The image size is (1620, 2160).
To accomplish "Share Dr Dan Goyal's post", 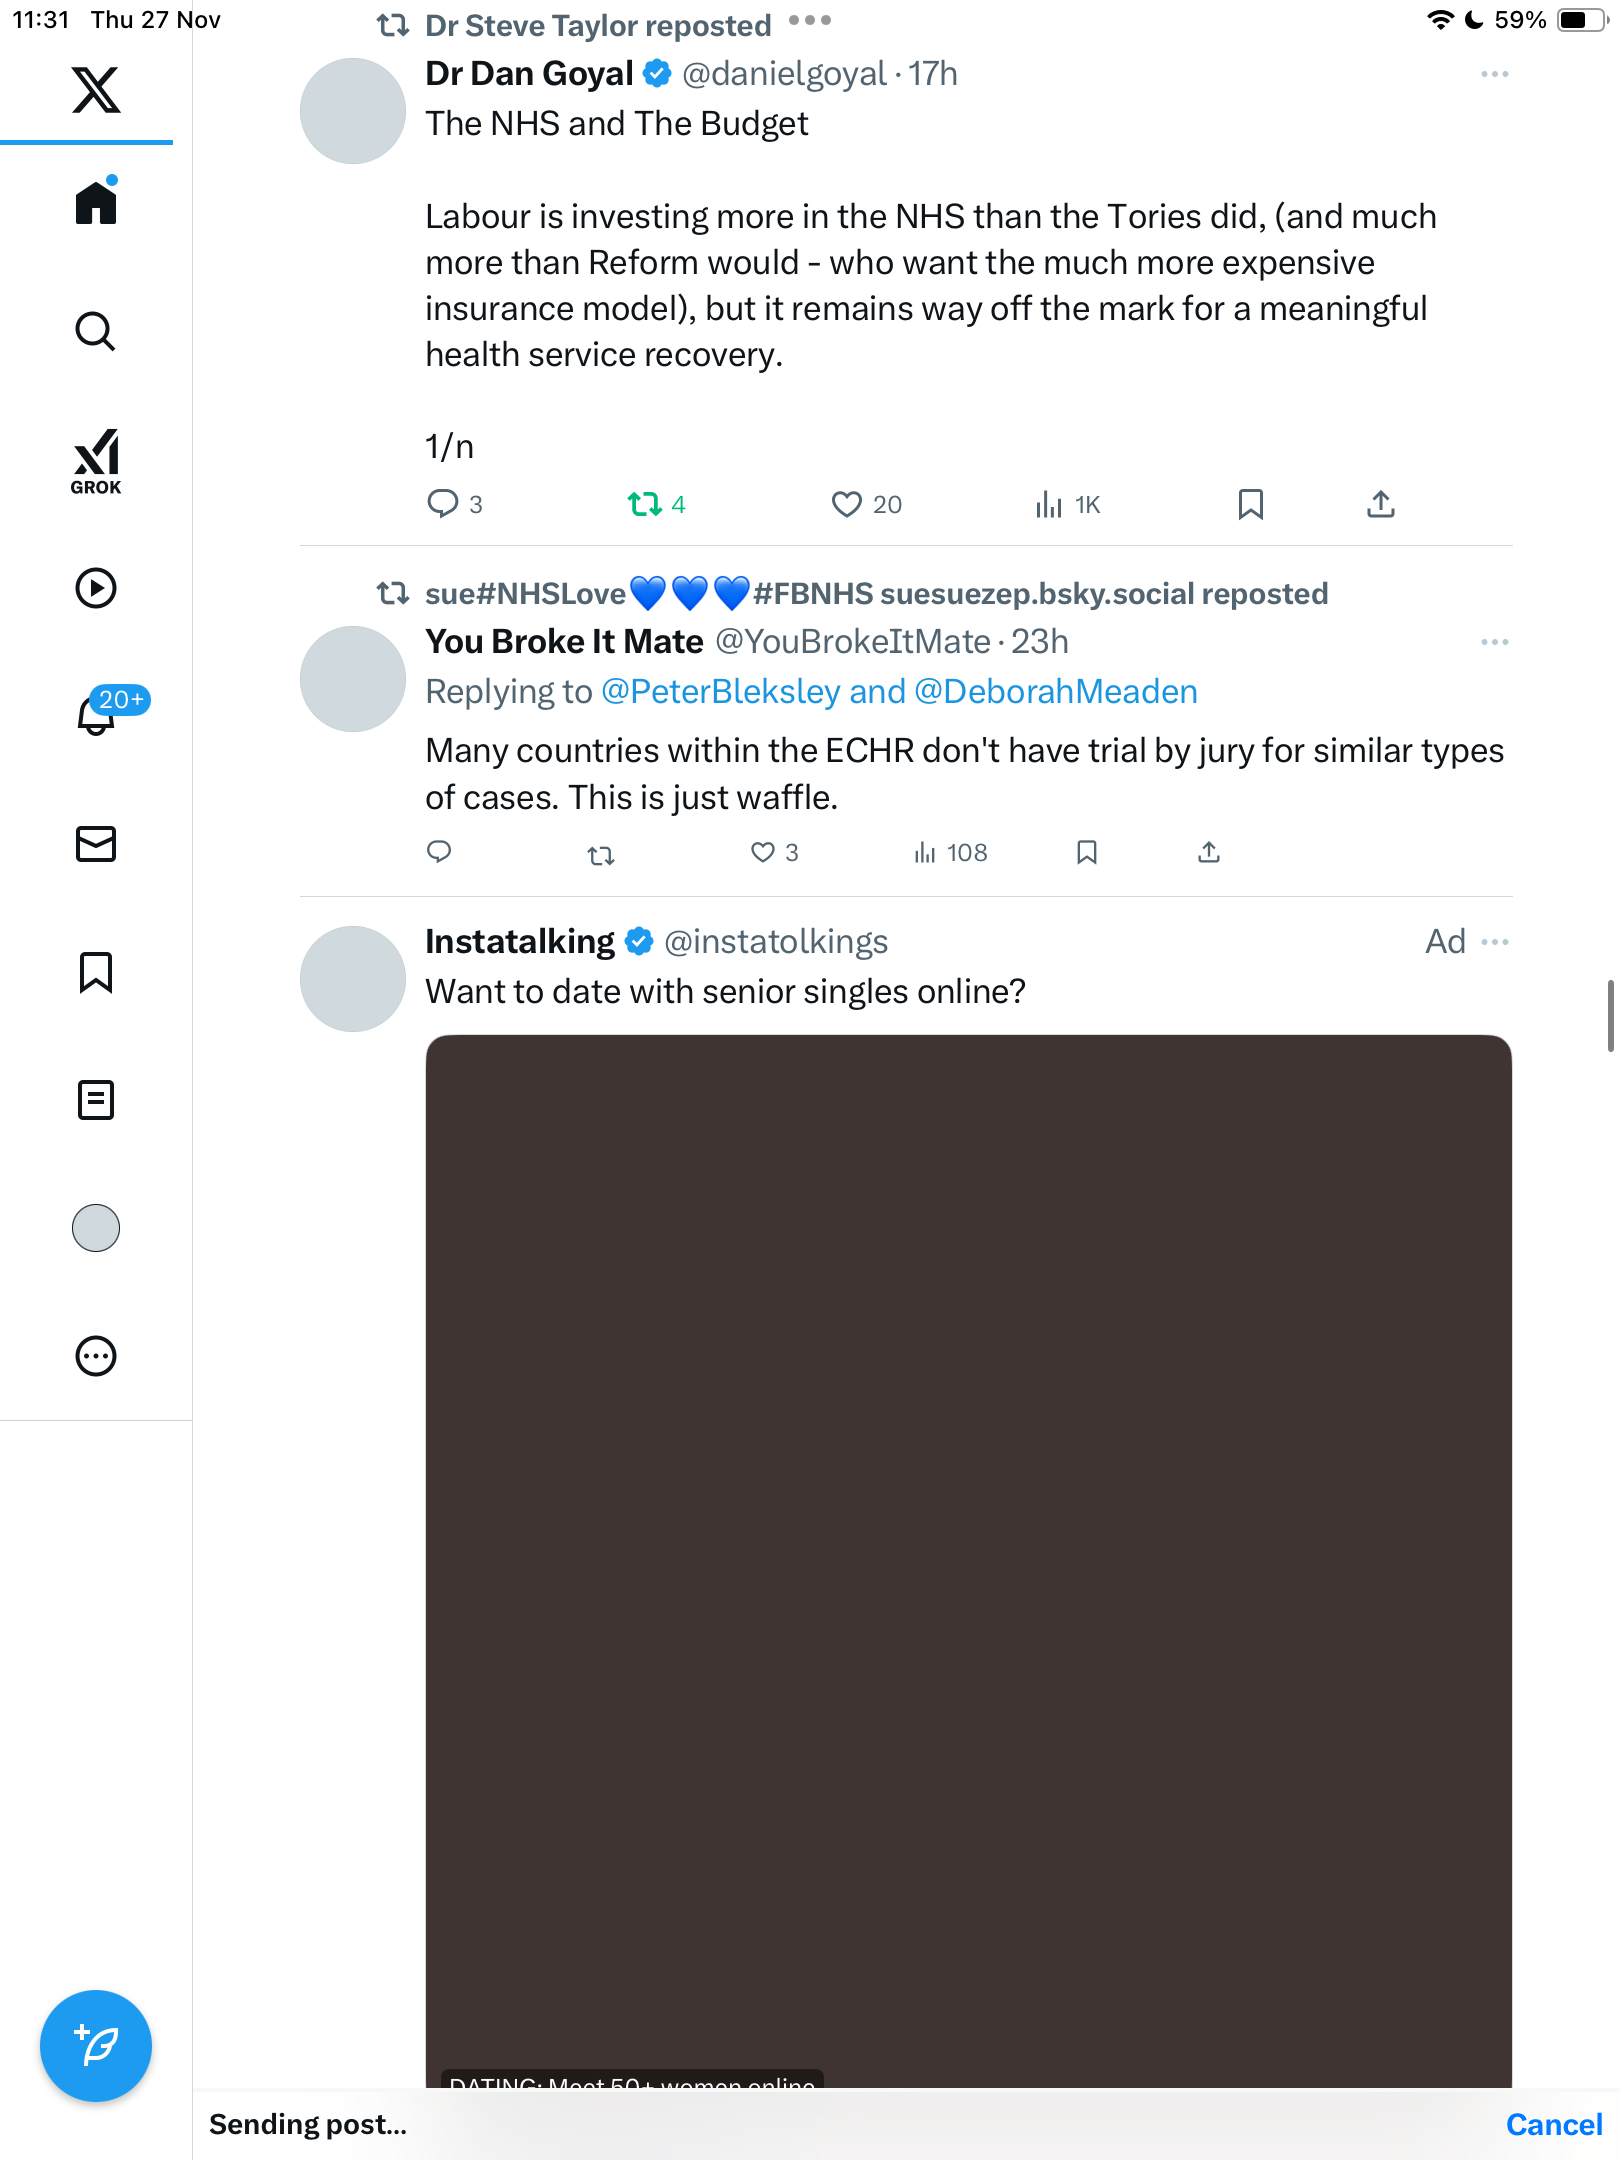I will pyautogui.click(x=1380, y=504).
